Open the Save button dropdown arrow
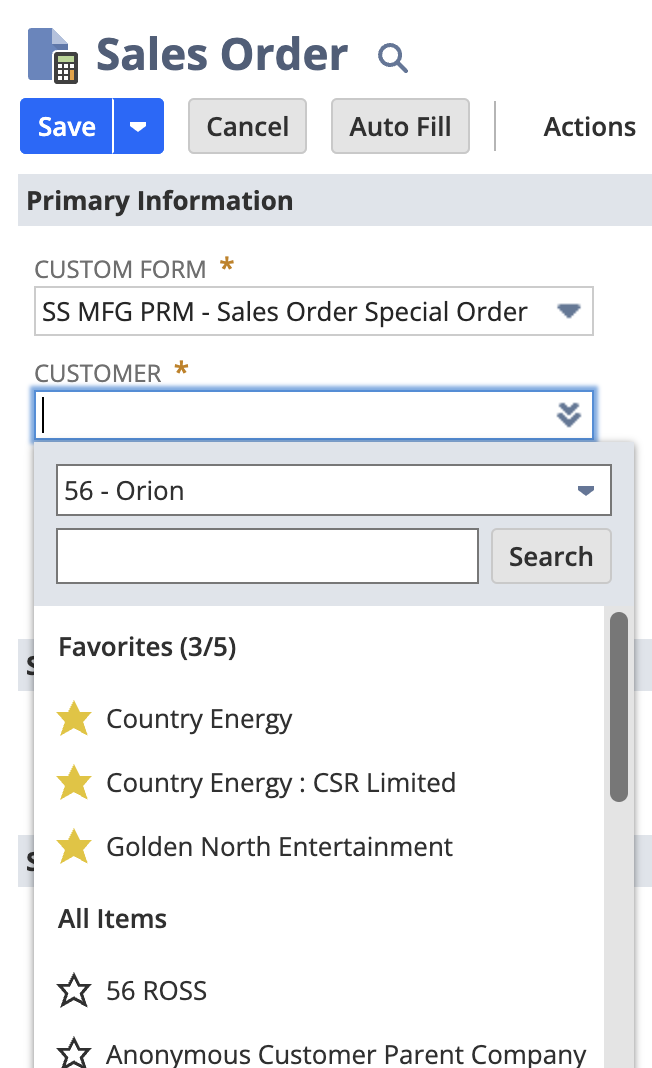 click(139, 127)
